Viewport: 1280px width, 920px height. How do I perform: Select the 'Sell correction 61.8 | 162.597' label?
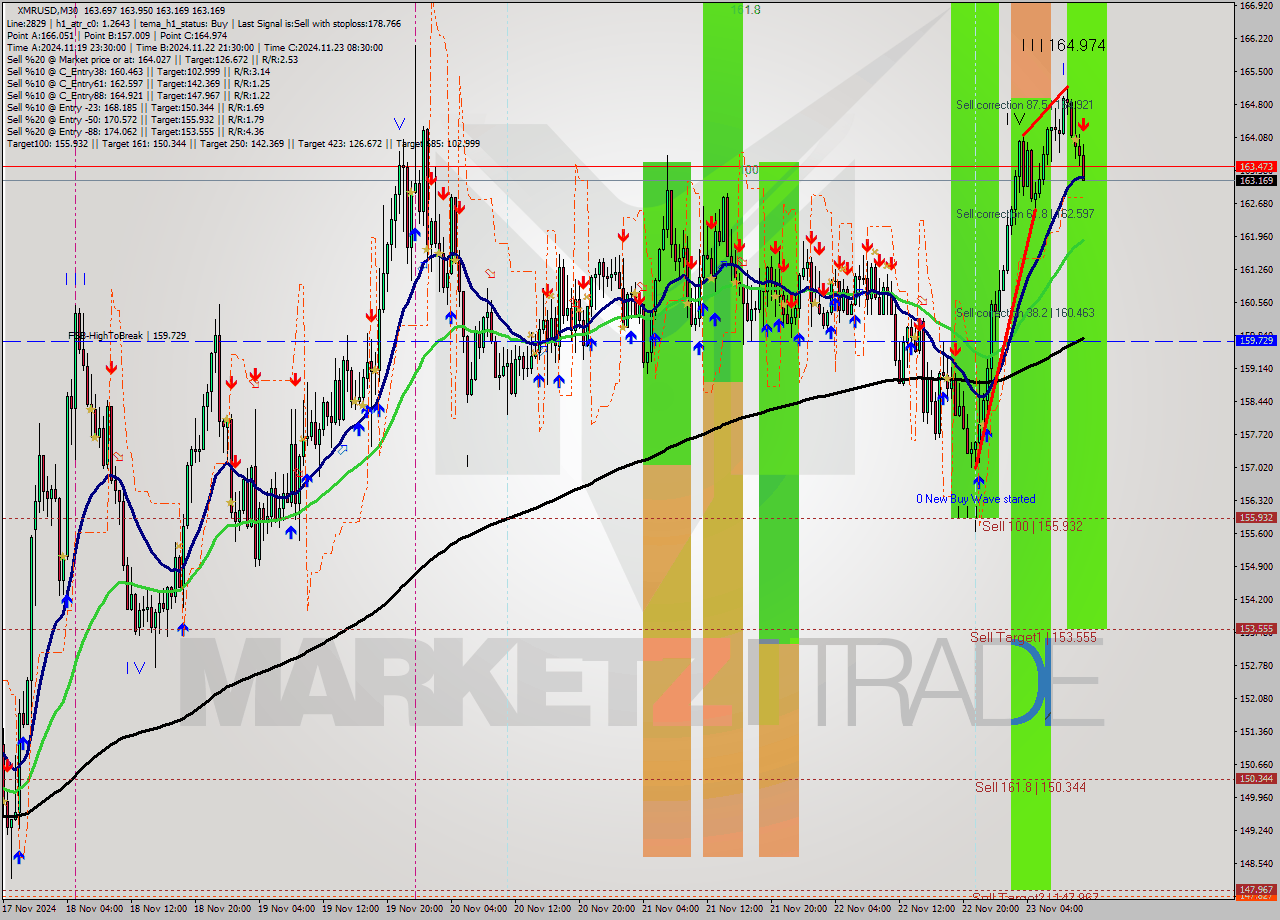pos(1025,214)
